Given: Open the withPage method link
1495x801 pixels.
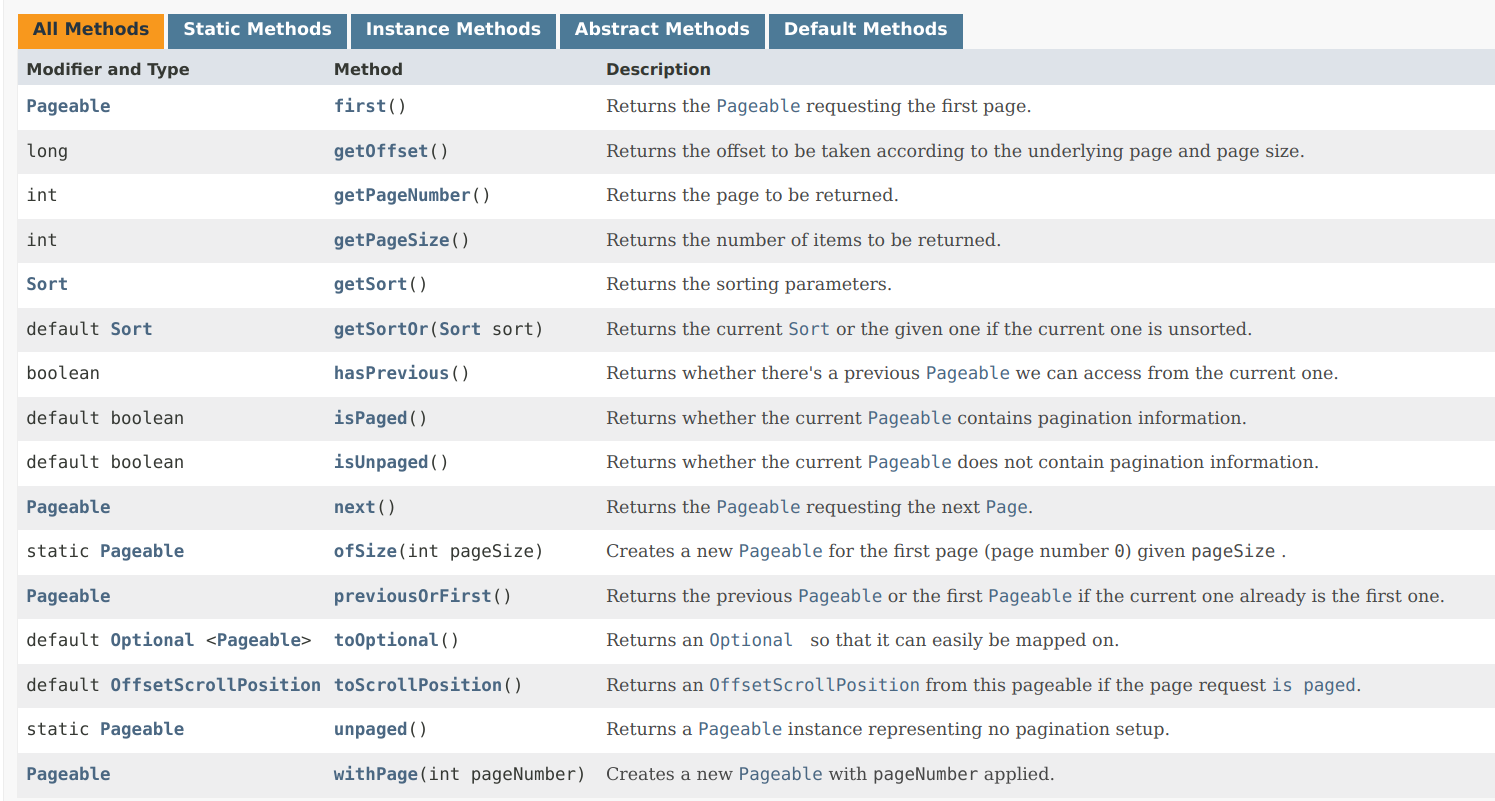Looking at the screenshot, I should [376, 774].
